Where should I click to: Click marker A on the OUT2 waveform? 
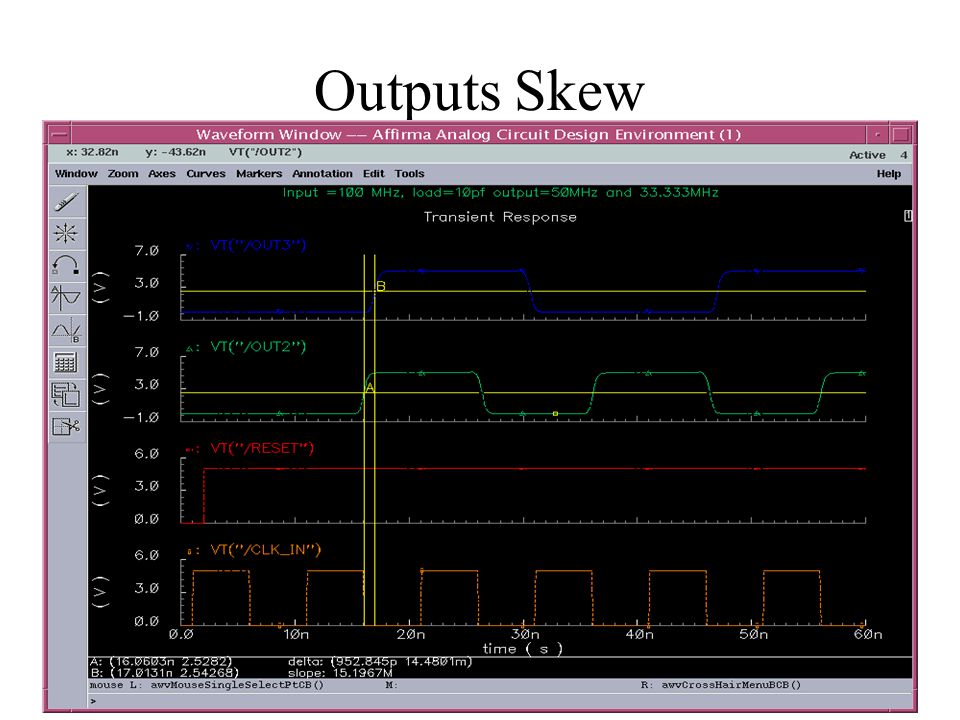pyautogui.click(x=370, y=388)
